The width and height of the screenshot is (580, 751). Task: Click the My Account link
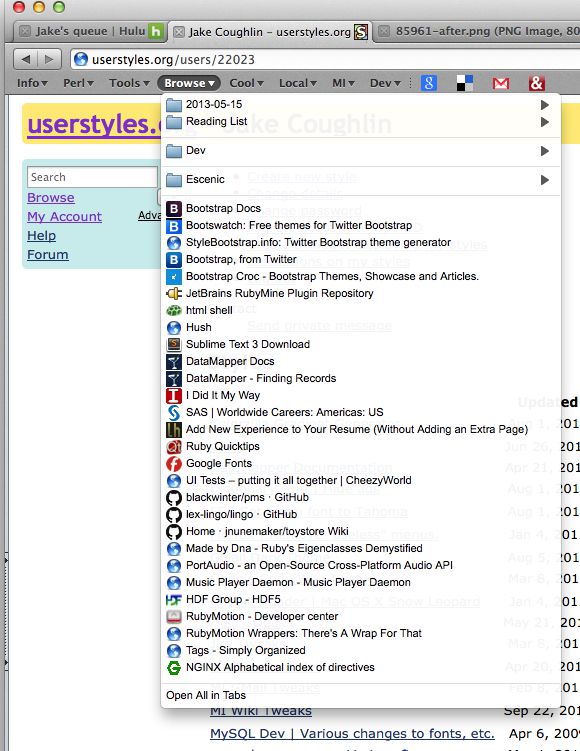pos(65,217)
